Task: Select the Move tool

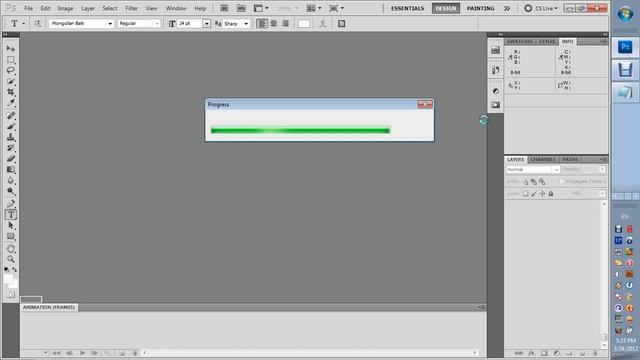Action: (11, 49)
